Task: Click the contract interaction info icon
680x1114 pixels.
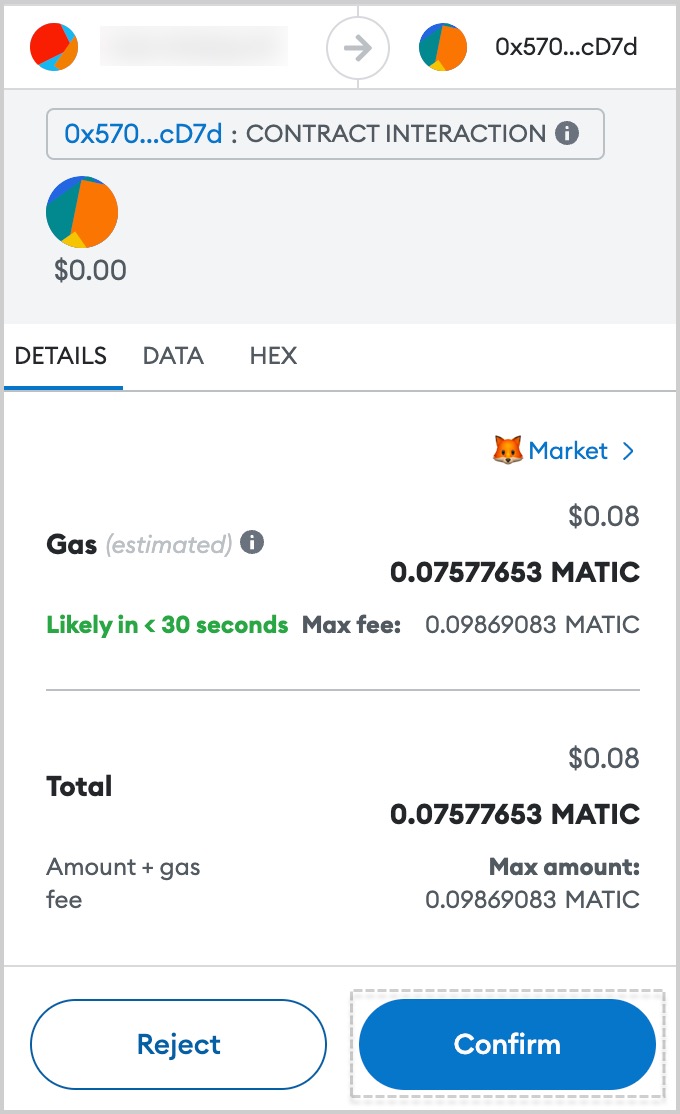Action: click(567, 133)
